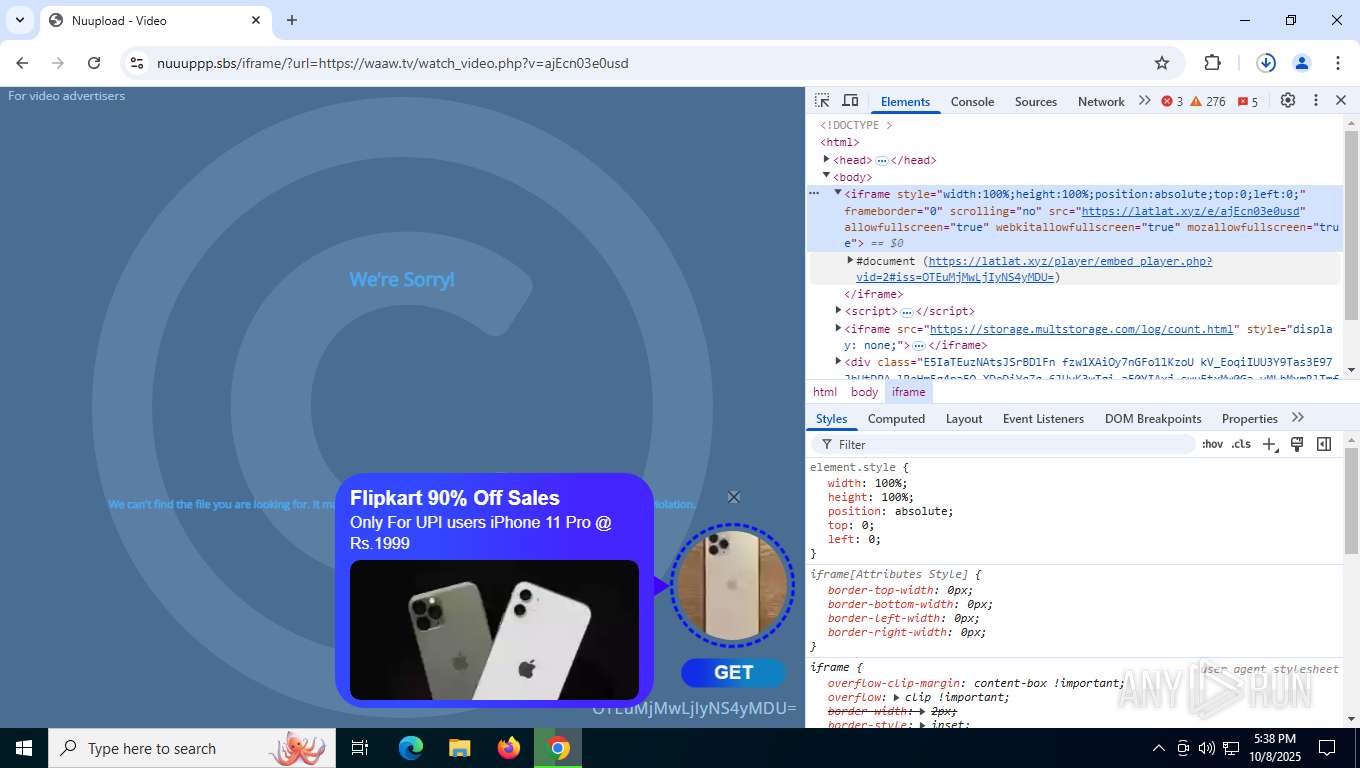Image resolution: width=1360 pixels, height=768 pixels.
Task: Click 'position: absolute' style declaration
Action: pos(890,511)
